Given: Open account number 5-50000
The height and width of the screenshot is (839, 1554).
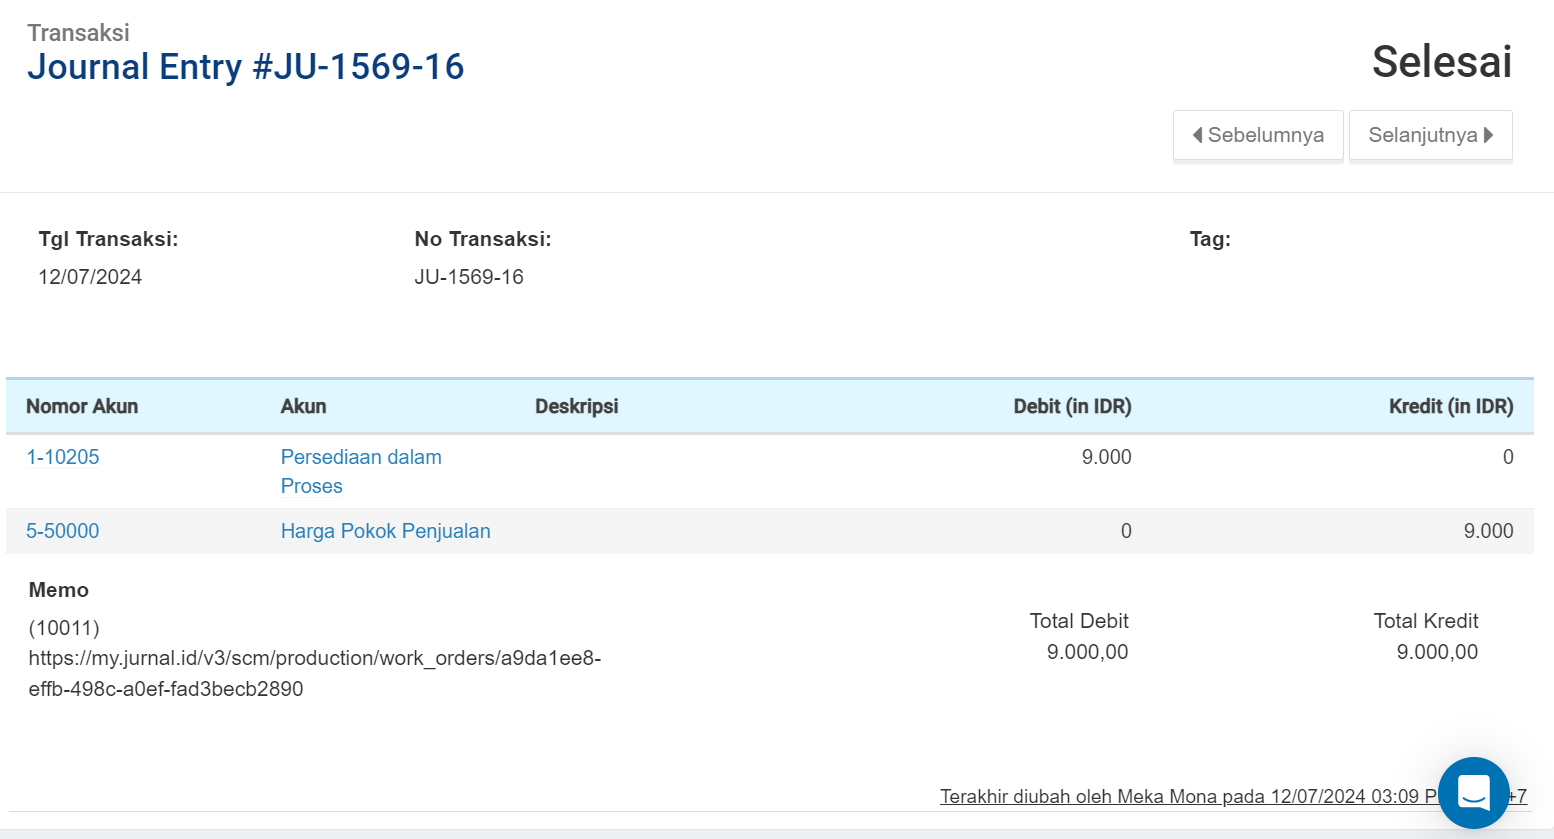Looking at the screenshot, I should coord(63,531).
